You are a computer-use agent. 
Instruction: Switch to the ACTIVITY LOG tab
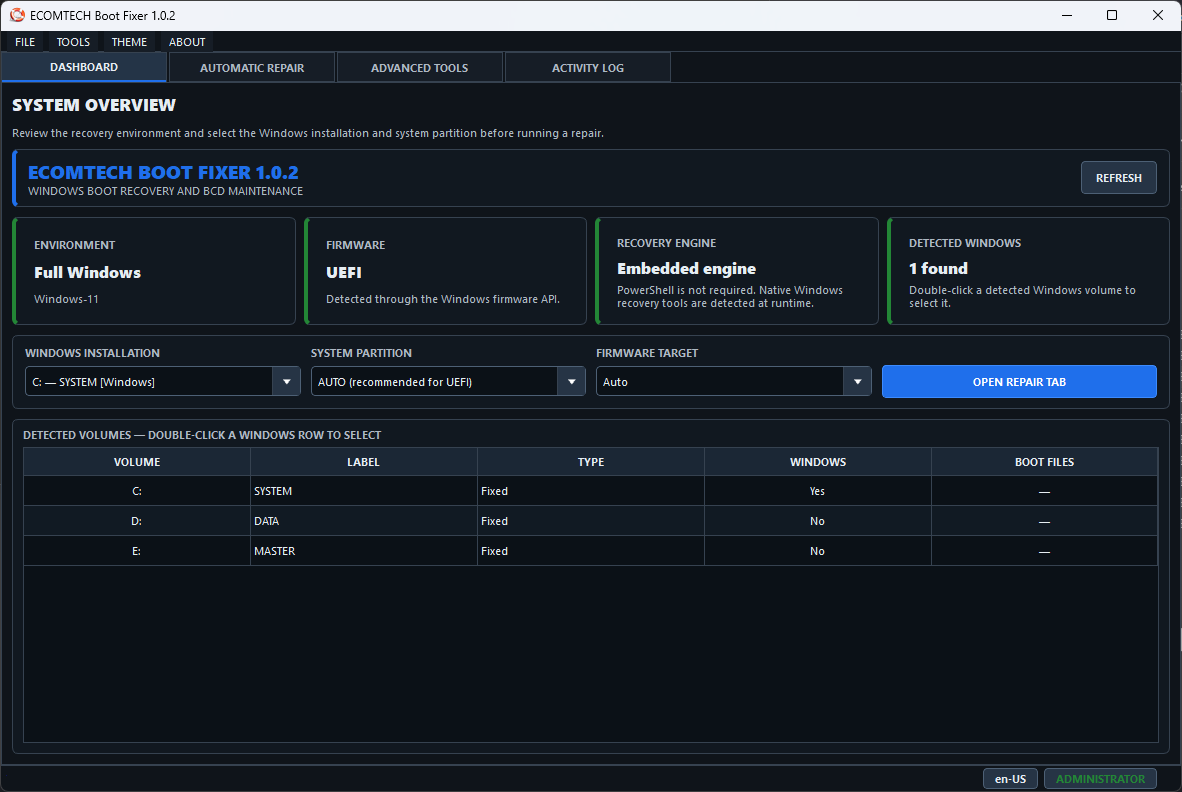(587, 68)
